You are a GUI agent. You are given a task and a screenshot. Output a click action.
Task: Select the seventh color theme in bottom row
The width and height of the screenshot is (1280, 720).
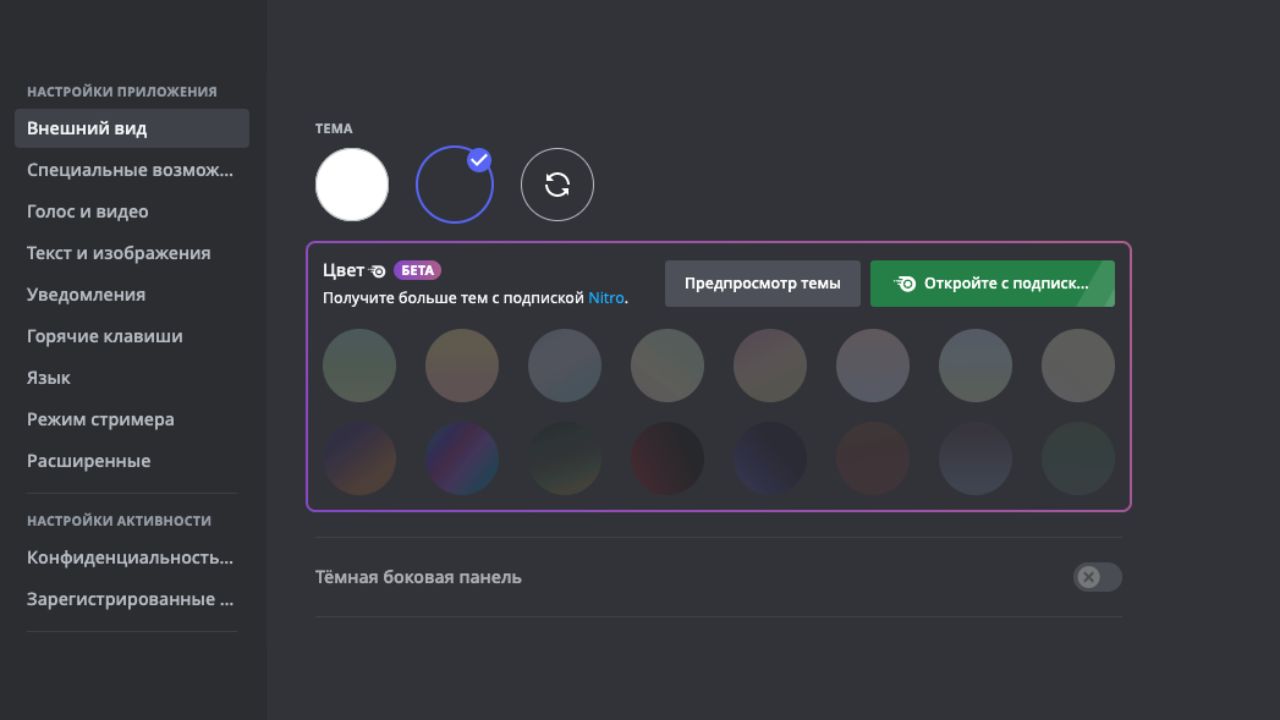click(x=975, y=458)
